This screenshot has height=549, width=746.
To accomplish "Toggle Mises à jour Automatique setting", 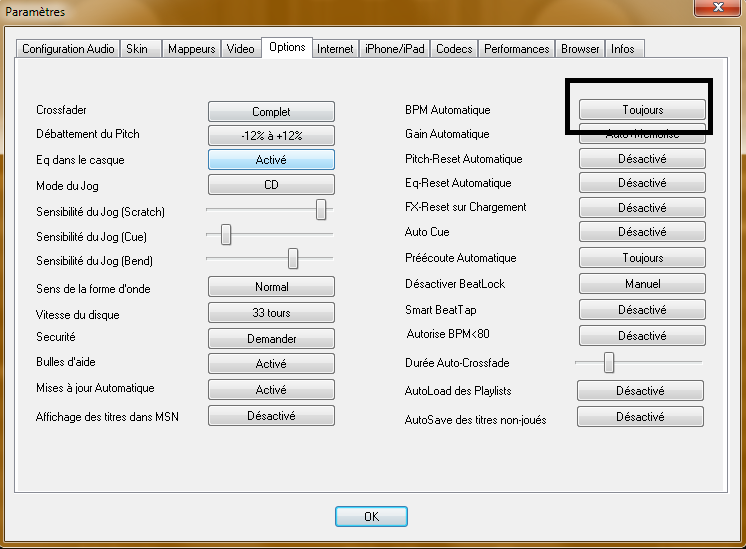I will coord(271,390).
